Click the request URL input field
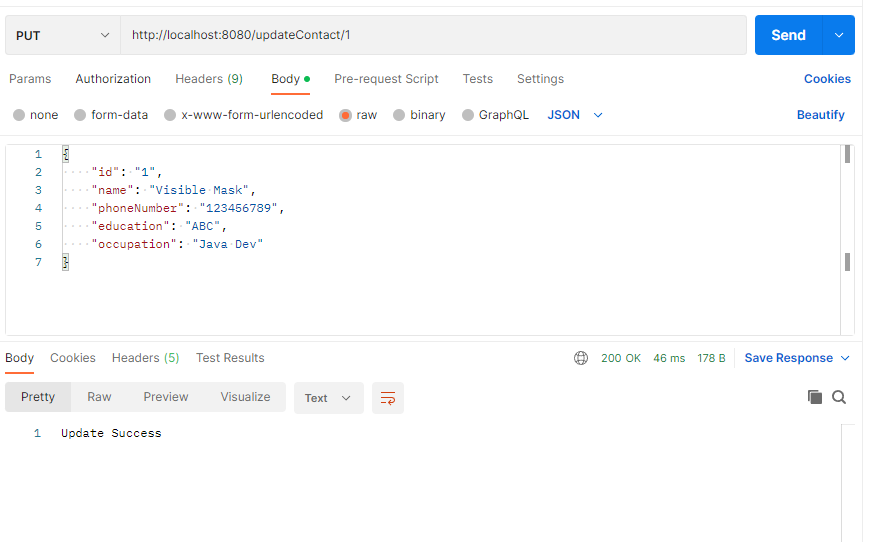 point(433,35)
